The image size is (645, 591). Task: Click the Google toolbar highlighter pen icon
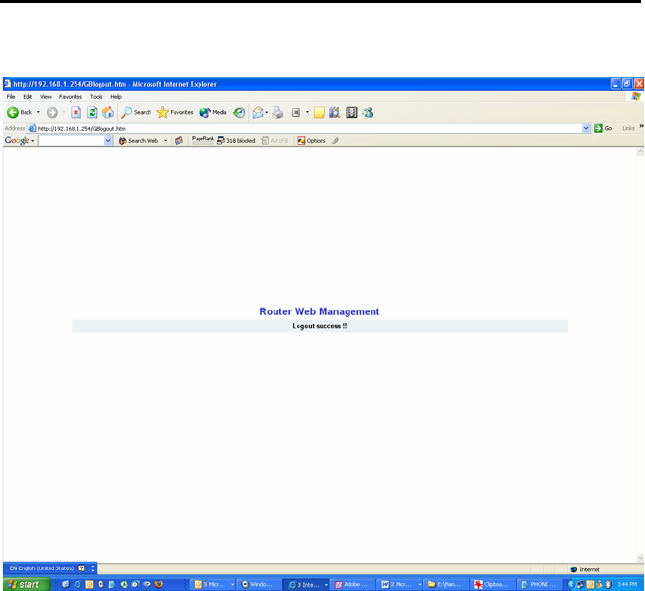335,141
